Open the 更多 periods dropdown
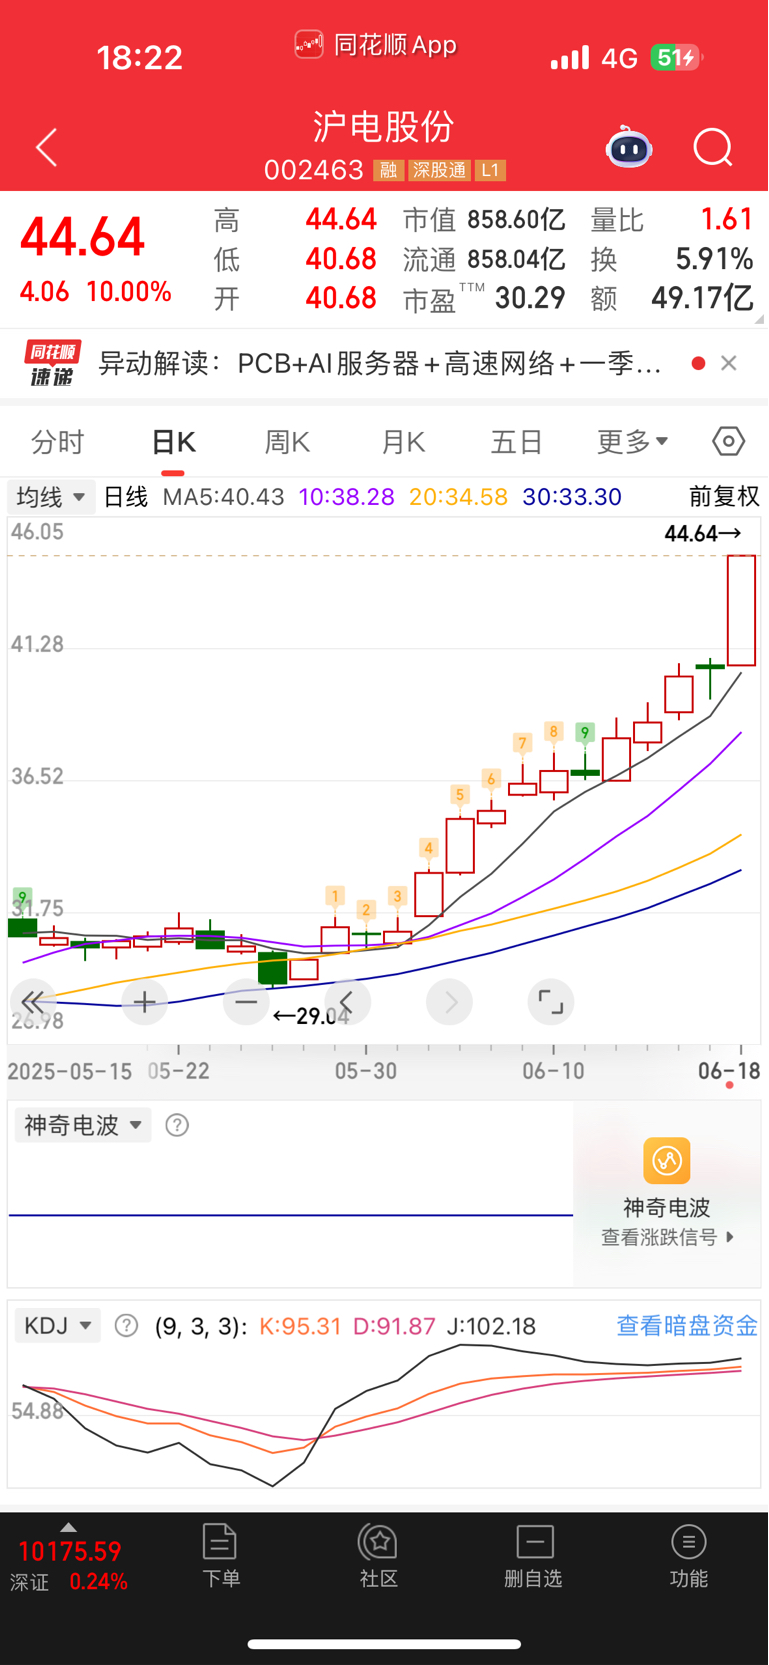 [632, 442]
